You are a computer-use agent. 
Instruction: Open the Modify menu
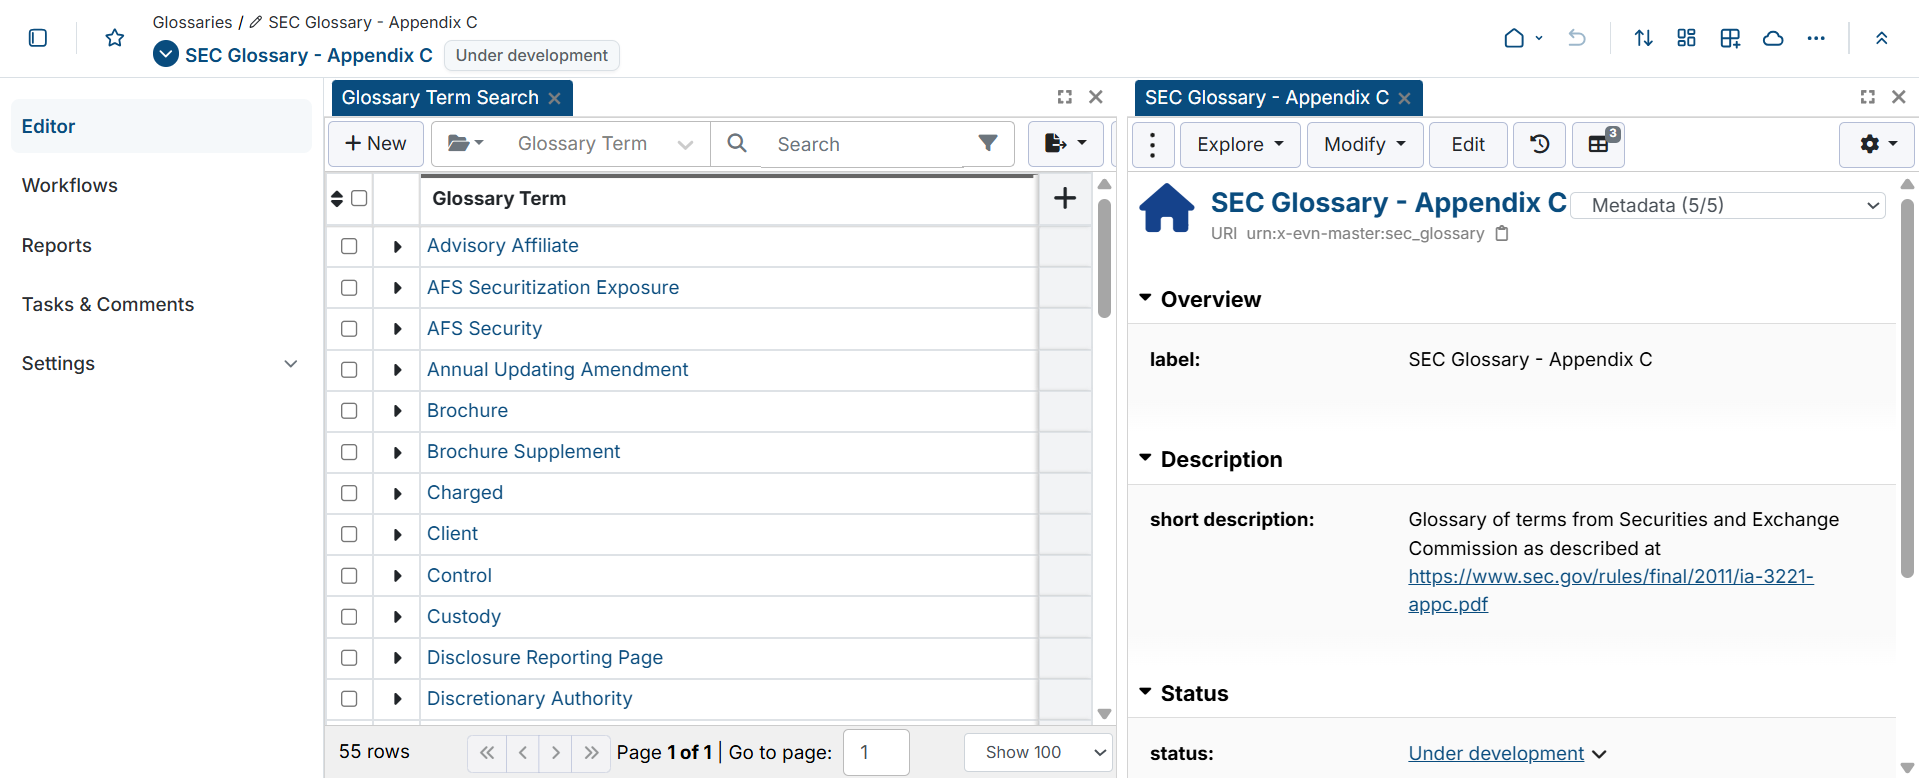click(x=1364, y=144)
